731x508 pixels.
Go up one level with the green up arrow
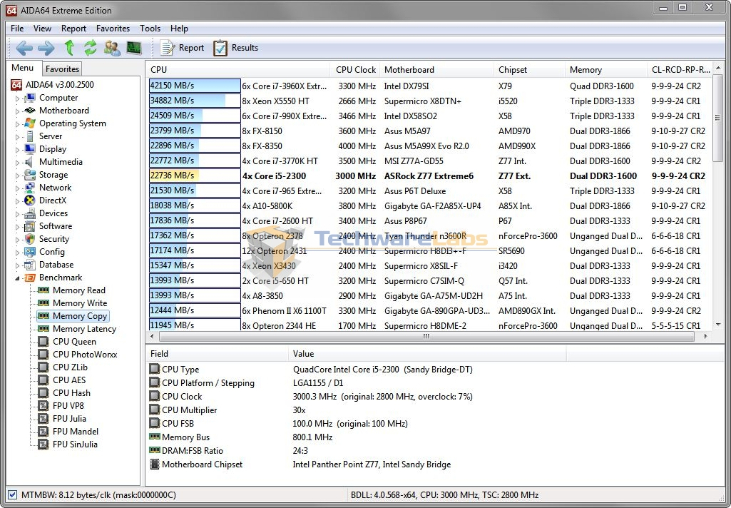[x=69, y=48]
